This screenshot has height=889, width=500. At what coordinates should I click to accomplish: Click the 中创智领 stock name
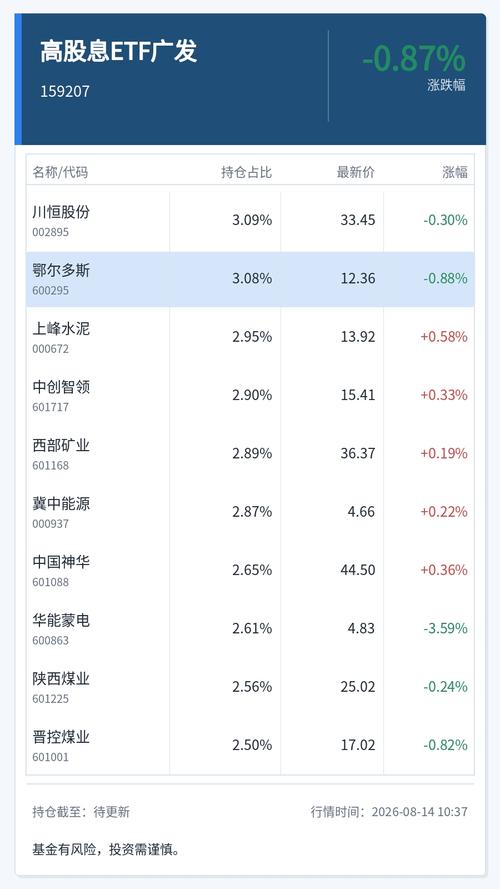pos(61,387)
